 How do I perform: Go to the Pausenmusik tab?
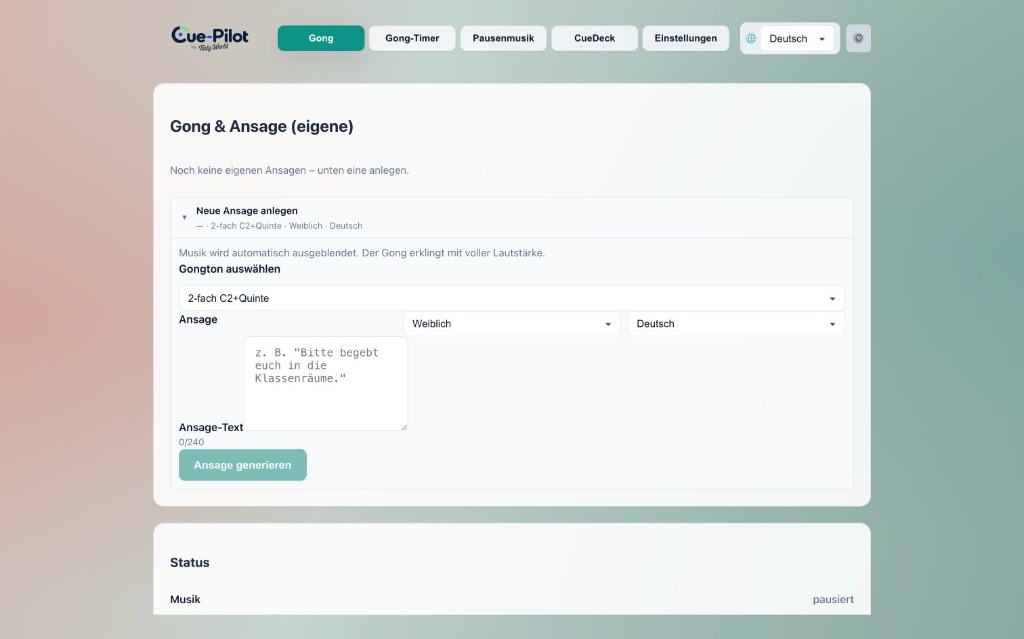(504, 38)
